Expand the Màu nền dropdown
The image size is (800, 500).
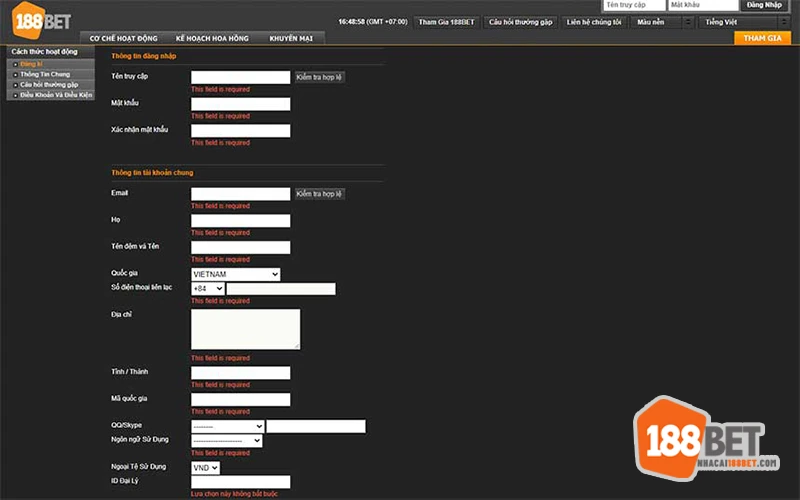tap(662, 22)
